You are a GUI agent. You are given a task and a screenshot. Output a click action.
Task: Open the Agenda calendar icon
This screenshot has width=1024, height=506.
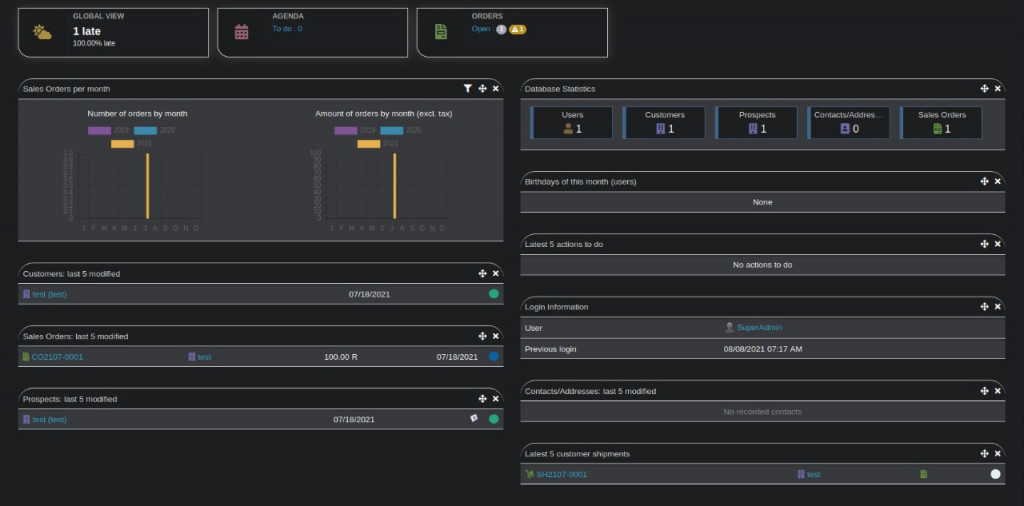point(241,32)
